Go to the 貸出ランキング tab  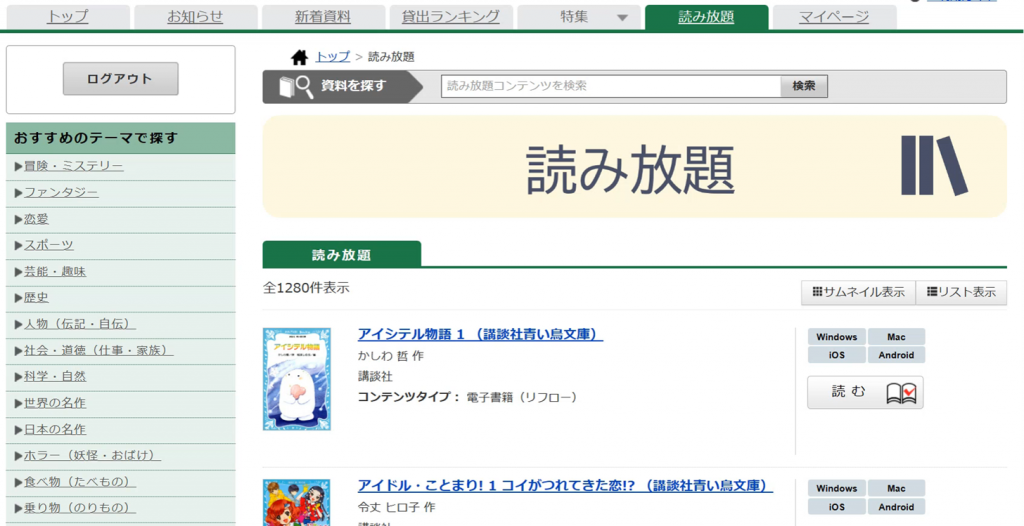coord(451,17)
